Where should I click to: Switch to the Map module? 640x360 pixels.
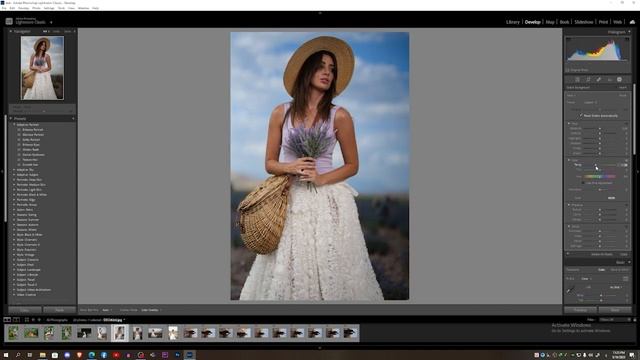550,22
